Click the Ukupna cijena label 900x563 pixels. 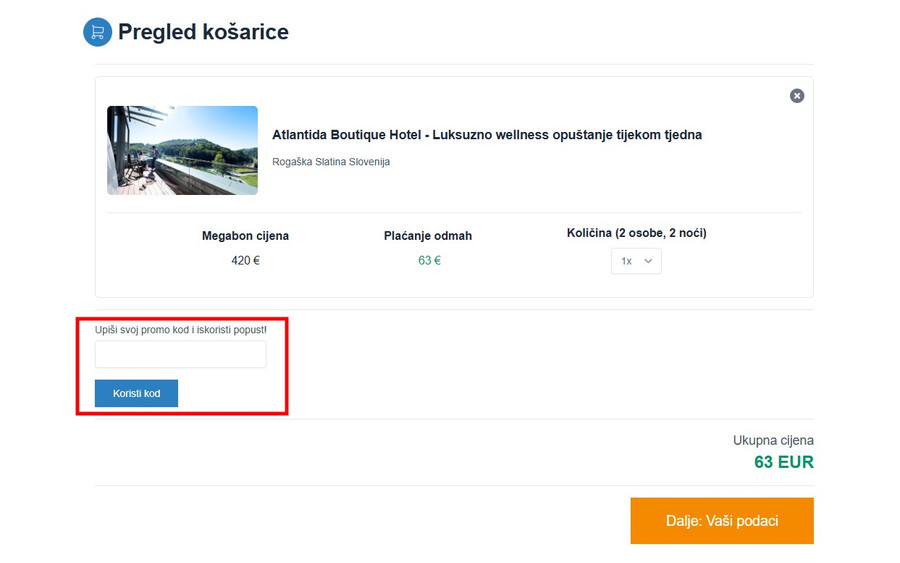coord(773,440)
